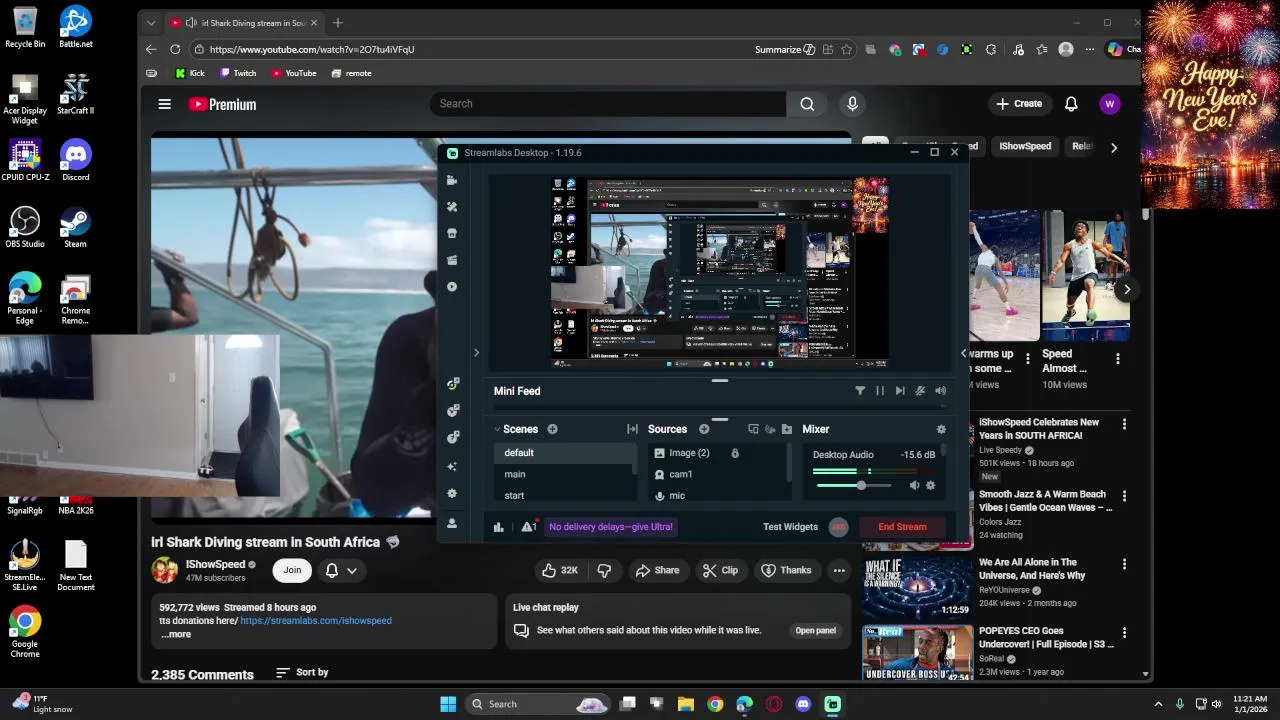Open Mixer settings gear icon

tap(941, 429)
